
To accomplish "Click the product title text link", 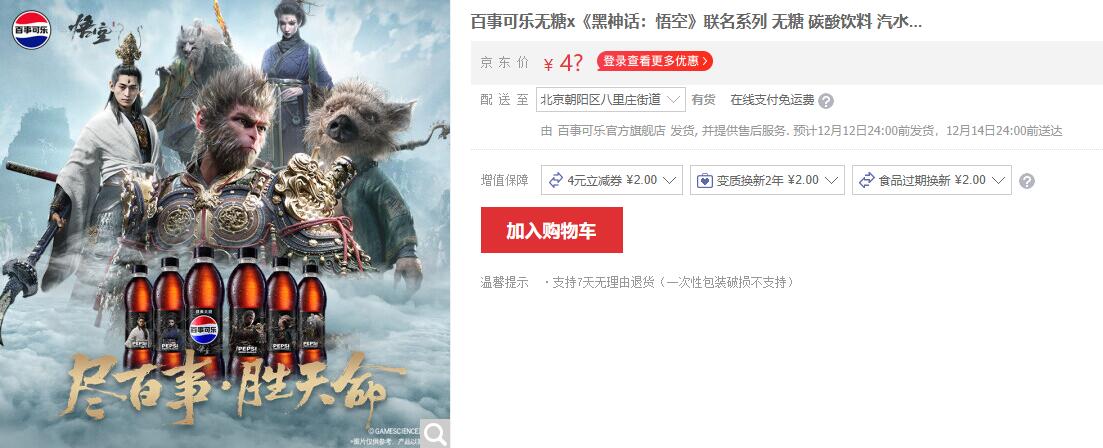I will (696, 22).
